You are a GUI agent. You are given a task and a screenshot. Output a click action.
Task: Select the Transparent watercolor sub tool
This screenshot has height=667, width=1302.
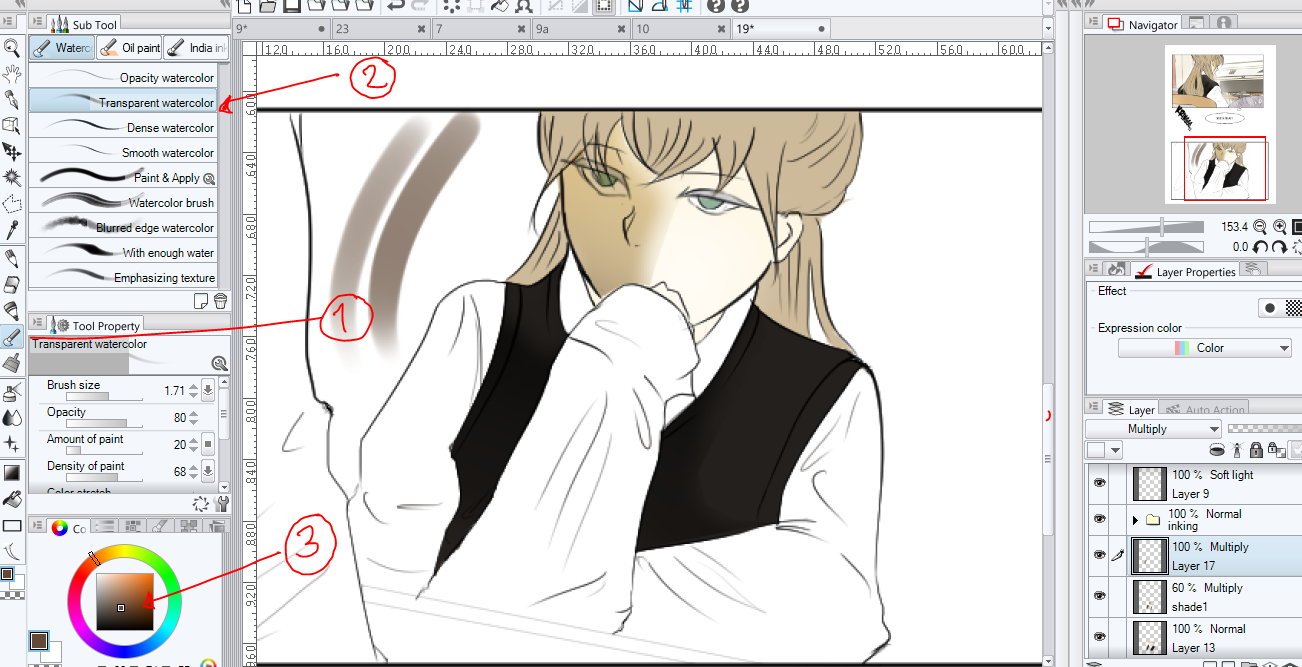(150, 101)
